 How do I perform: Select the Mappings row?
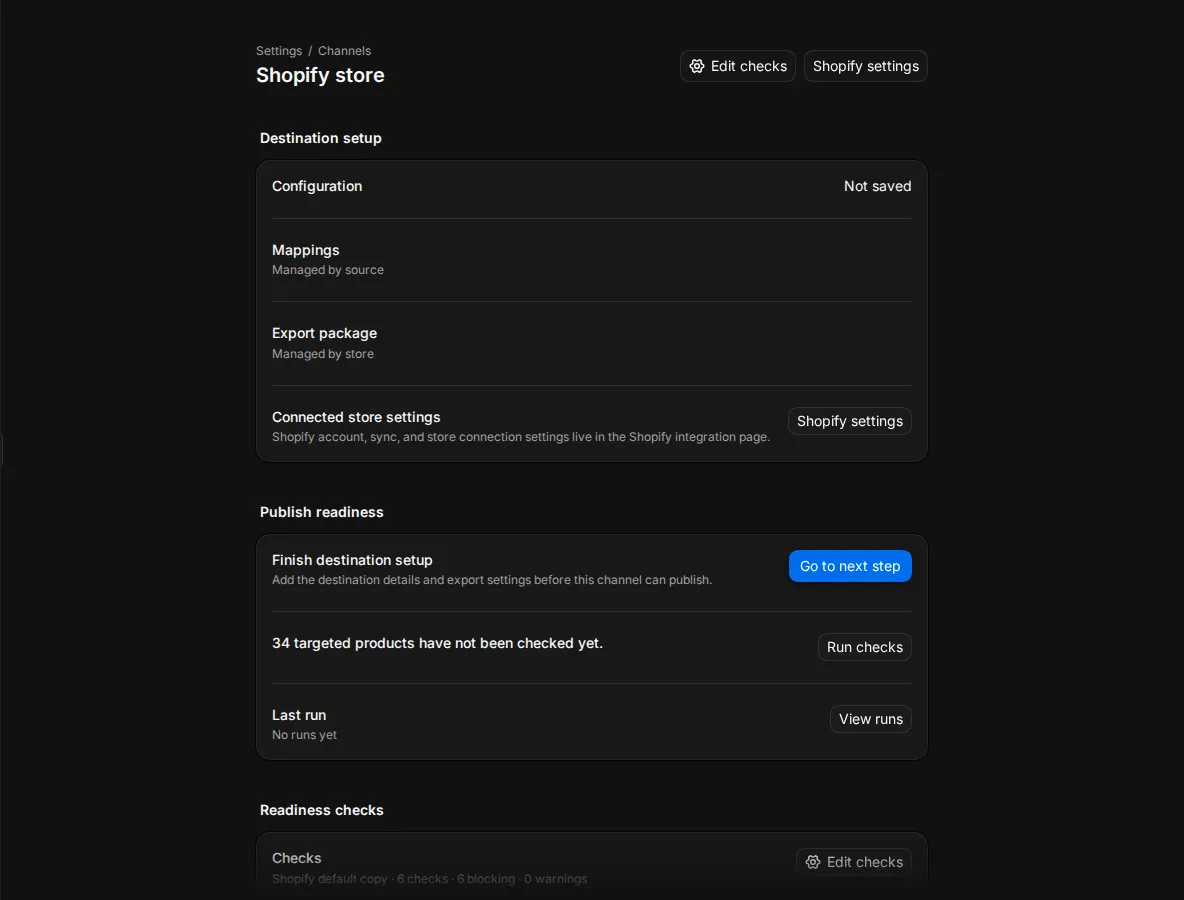591,260
